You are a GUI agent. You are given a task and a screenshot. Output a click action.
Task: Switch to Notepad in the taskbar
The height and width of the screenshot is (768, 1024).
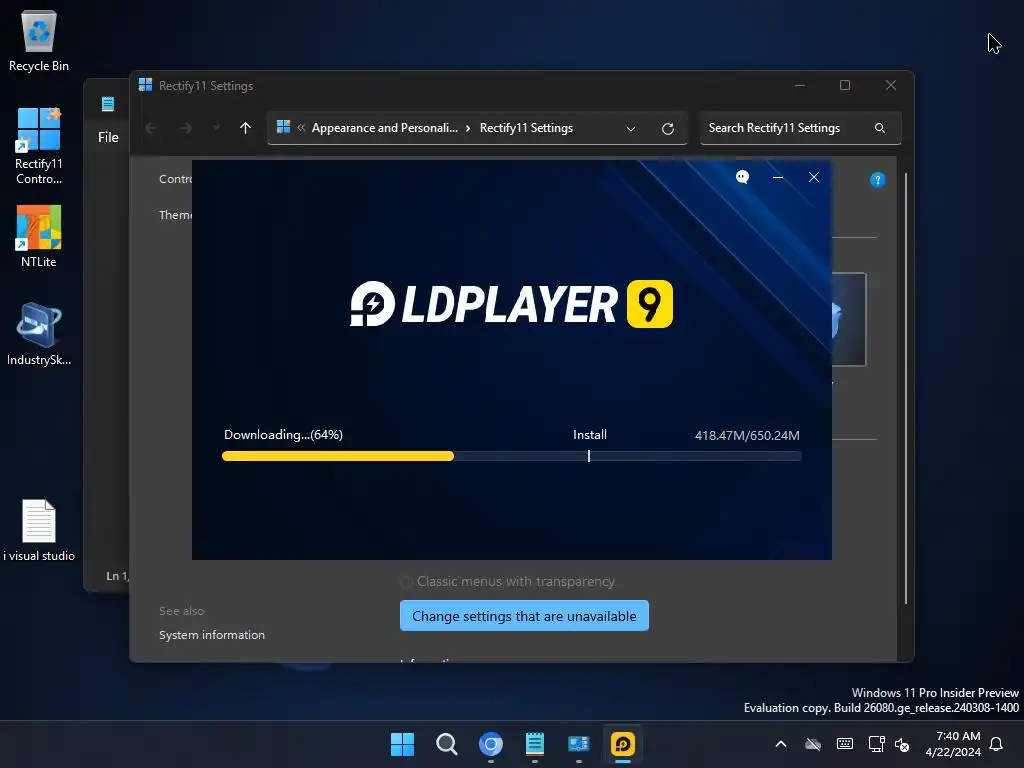[535, 744]
